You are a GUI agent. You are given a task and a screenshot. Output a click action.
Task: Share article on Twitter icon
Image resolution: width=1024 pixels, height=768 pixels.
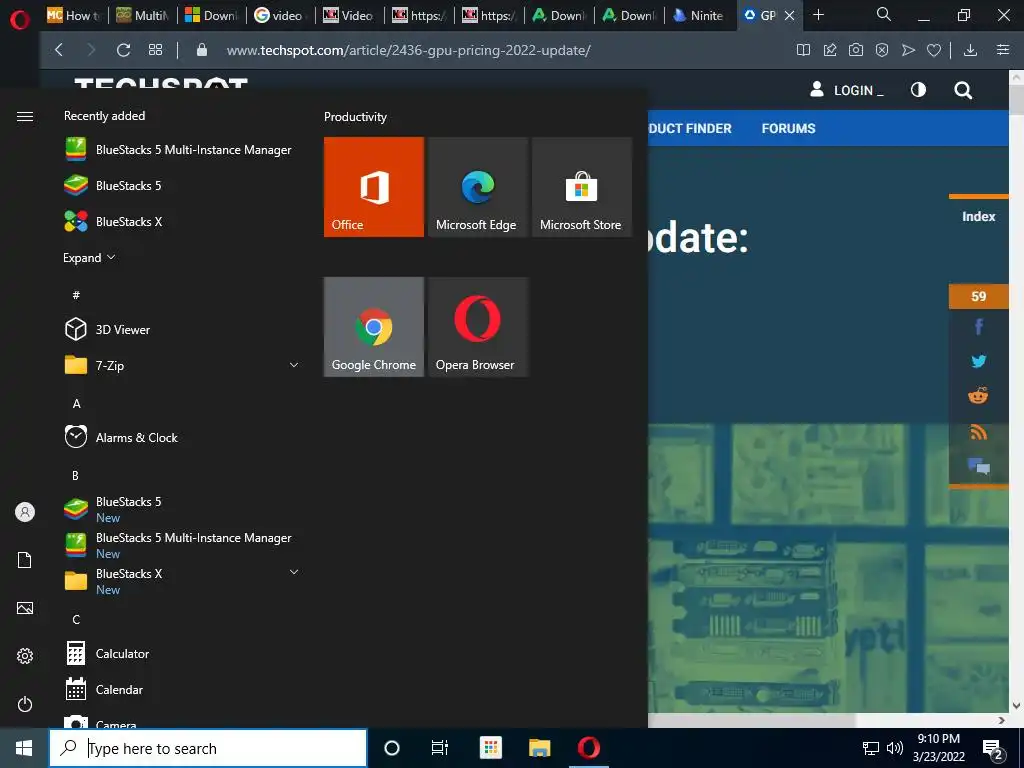[x=978, y=361]
